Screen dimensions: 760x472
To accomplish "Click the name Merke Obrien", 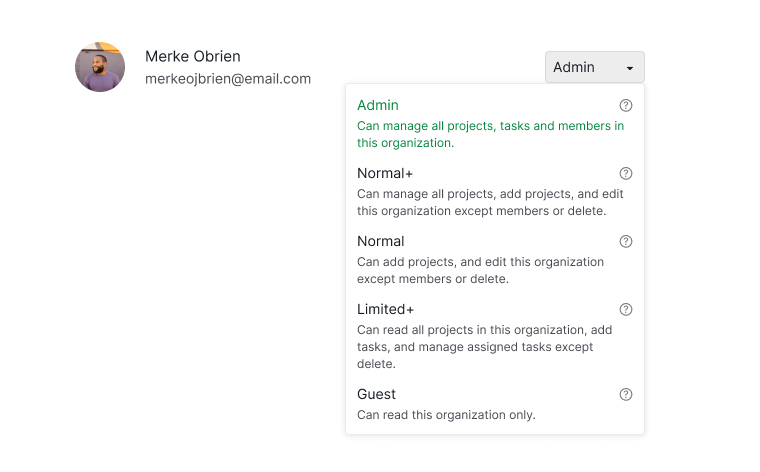I will 193,56.
